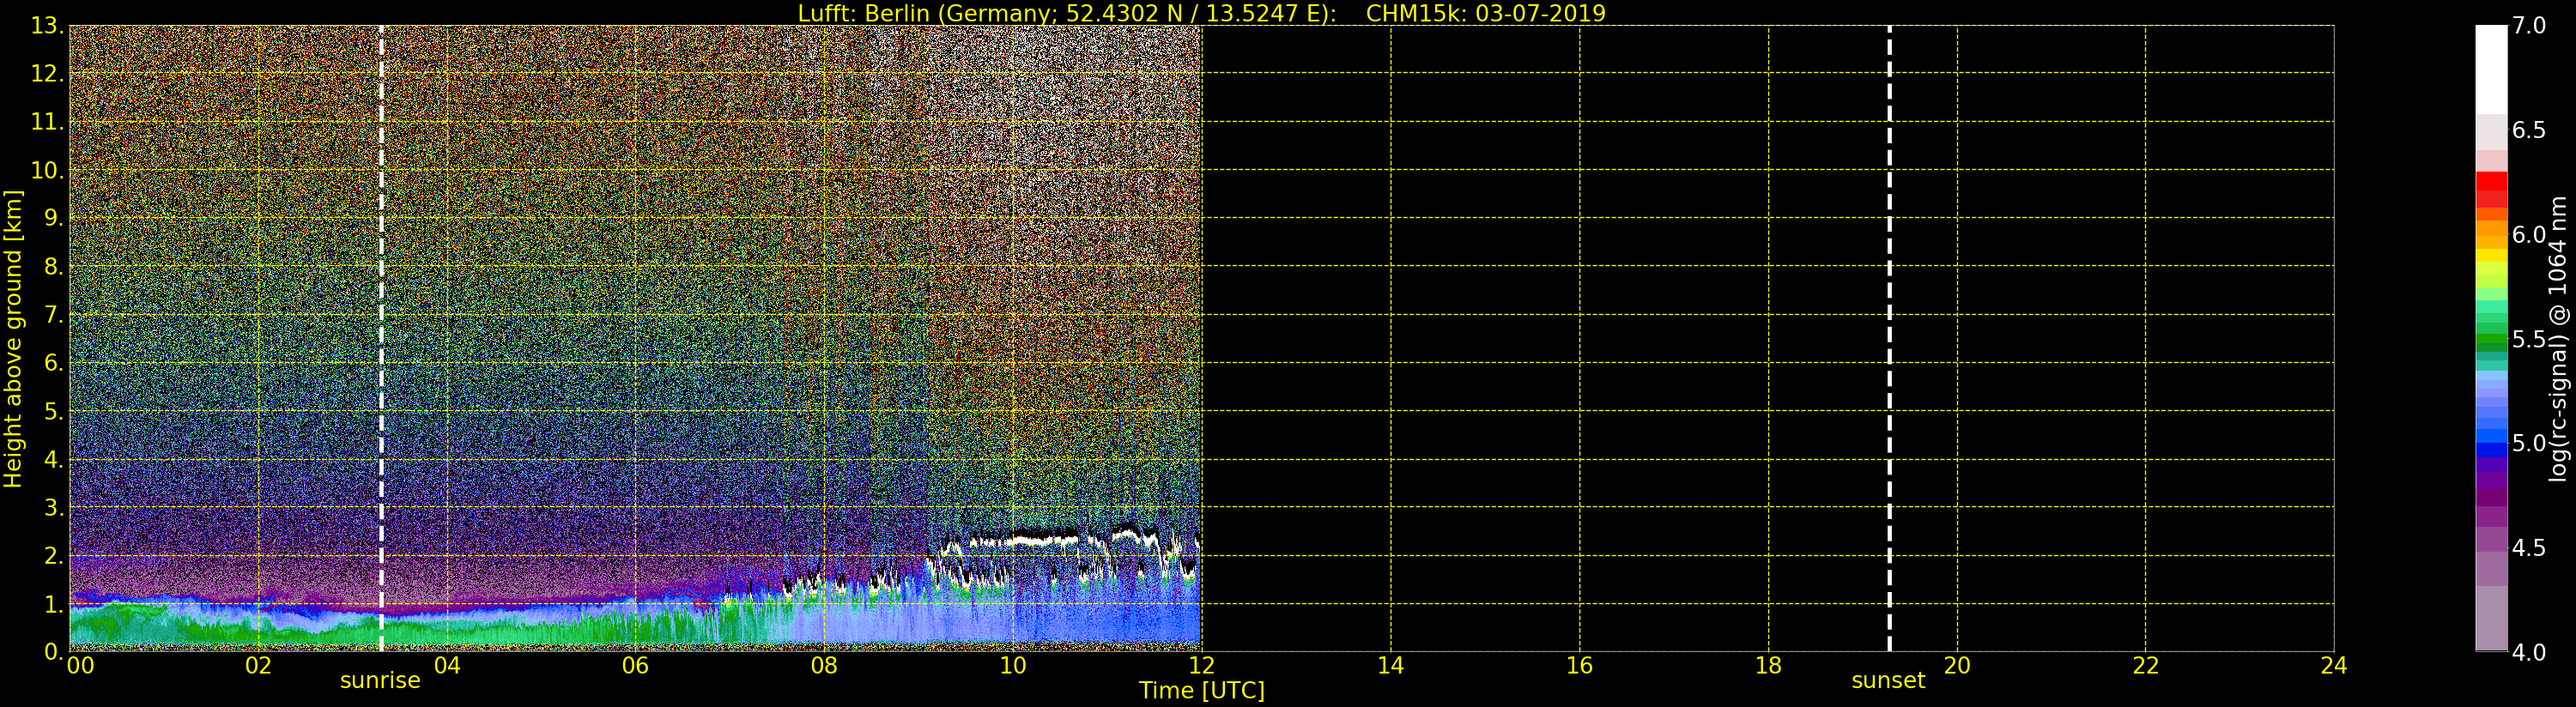Click the time axis tick label '24'
The image size is (2576, 707).
[2334, 666]
